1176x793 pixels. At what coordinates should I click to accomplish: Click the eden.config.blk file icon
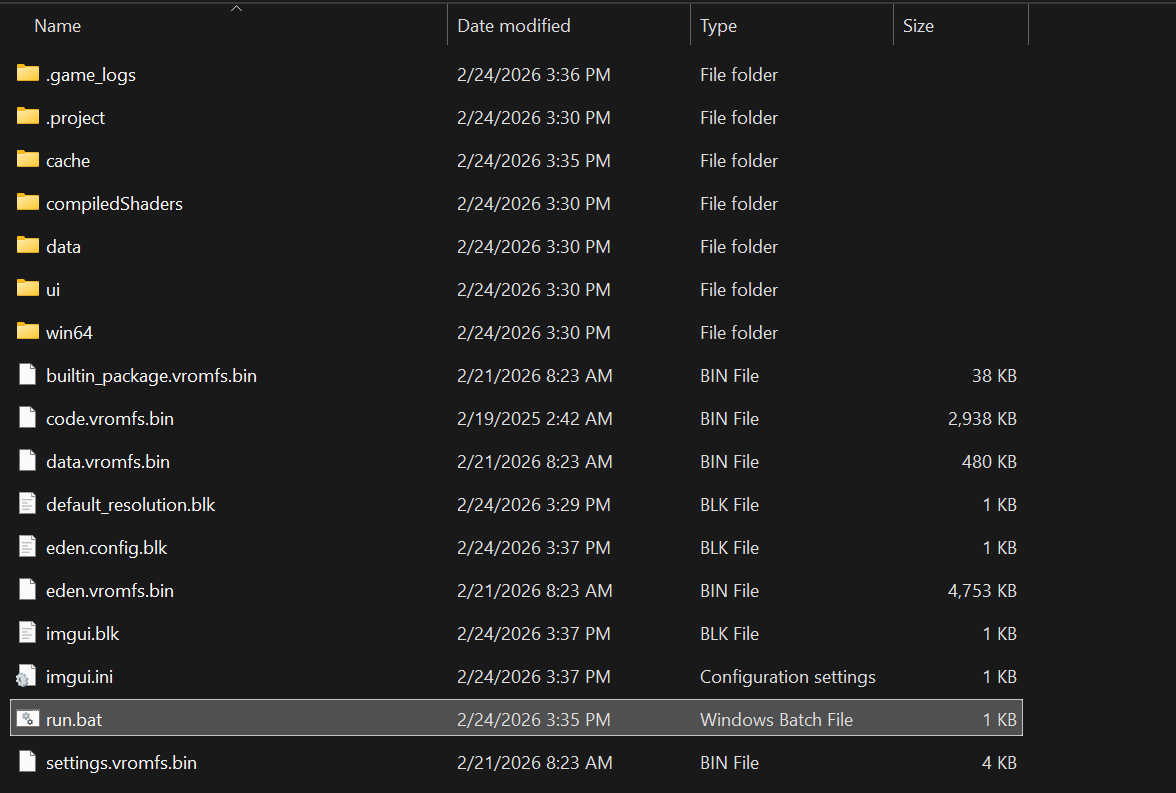pyautogui.click(x=27, y=547)
